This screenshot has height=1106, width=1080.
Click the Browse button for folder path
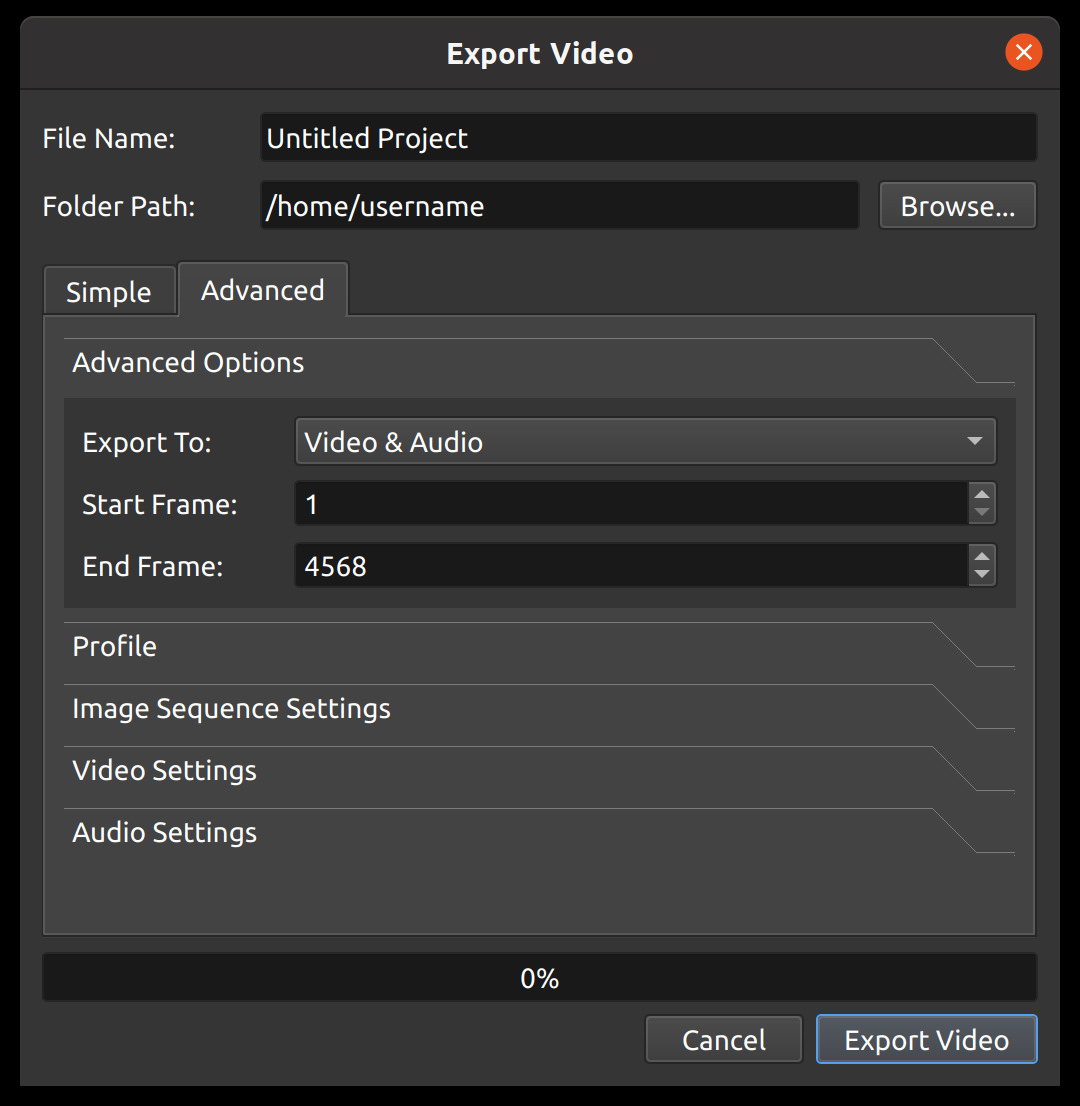956,205
